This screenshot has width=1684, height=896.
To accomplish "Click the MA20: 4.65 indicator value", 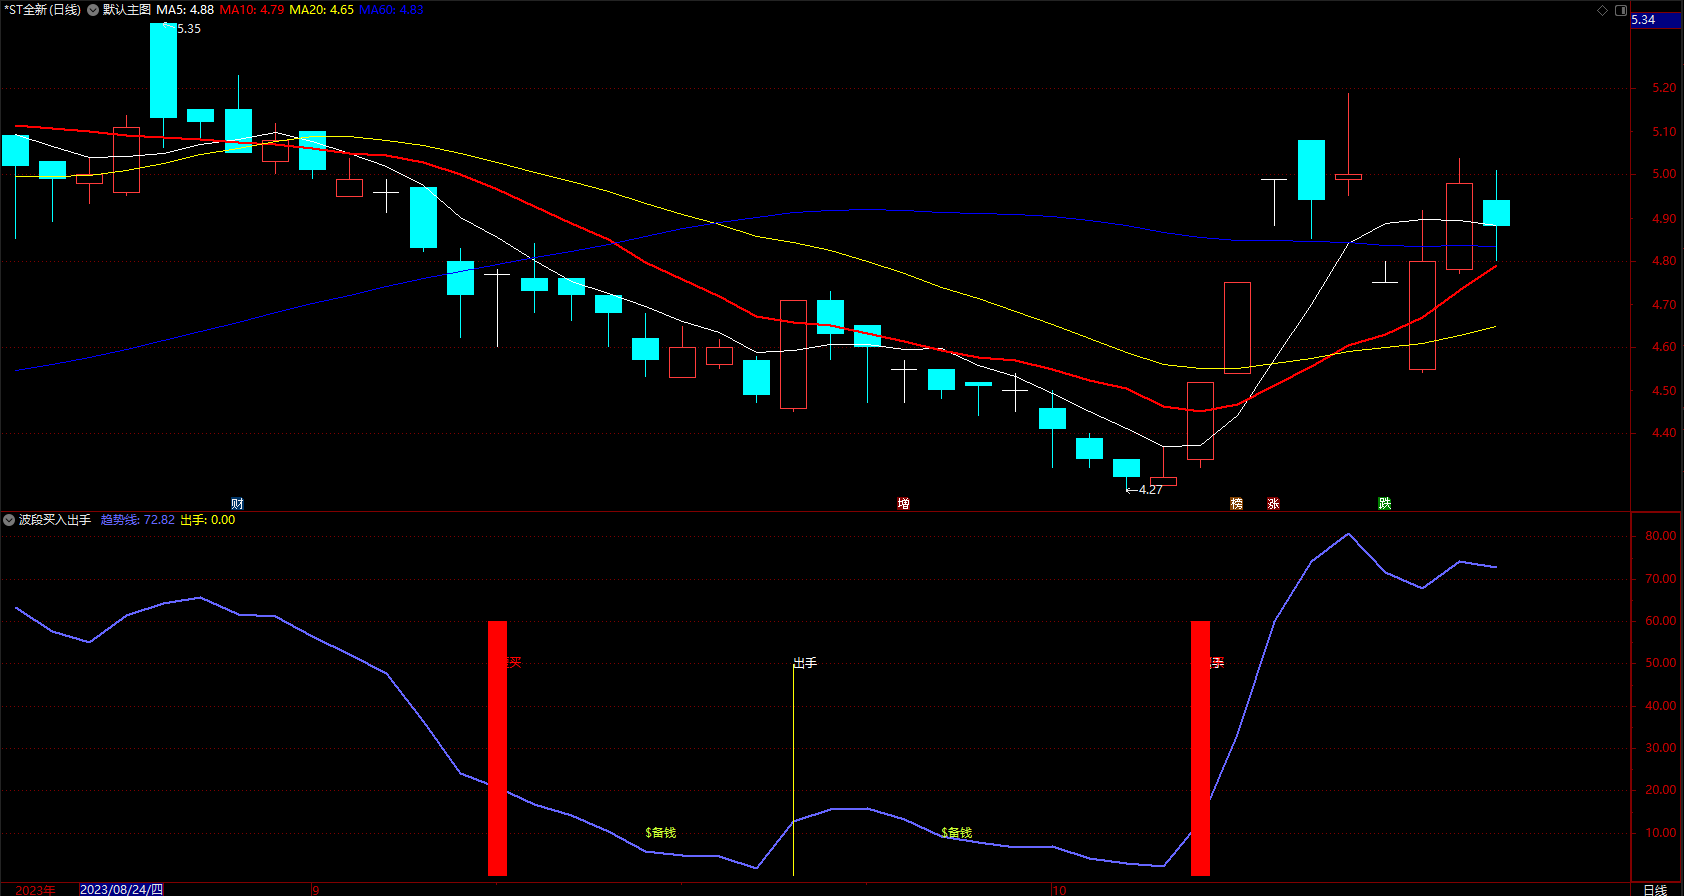I will tap(322, 10).
